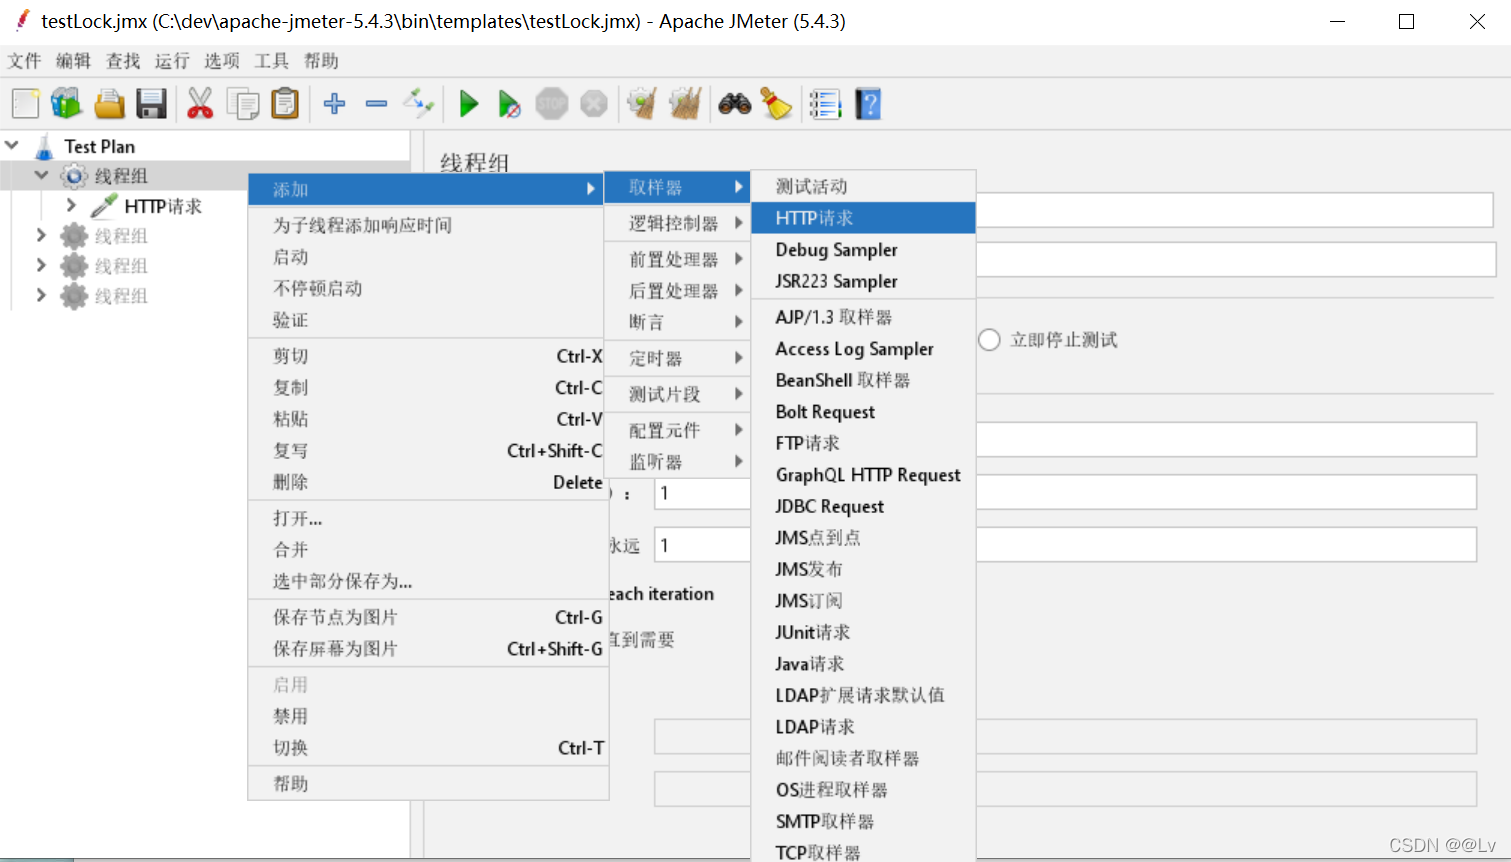Open the 工具 menu in menu bar
Screen dimensions: 1511x862
pos(271,61)
